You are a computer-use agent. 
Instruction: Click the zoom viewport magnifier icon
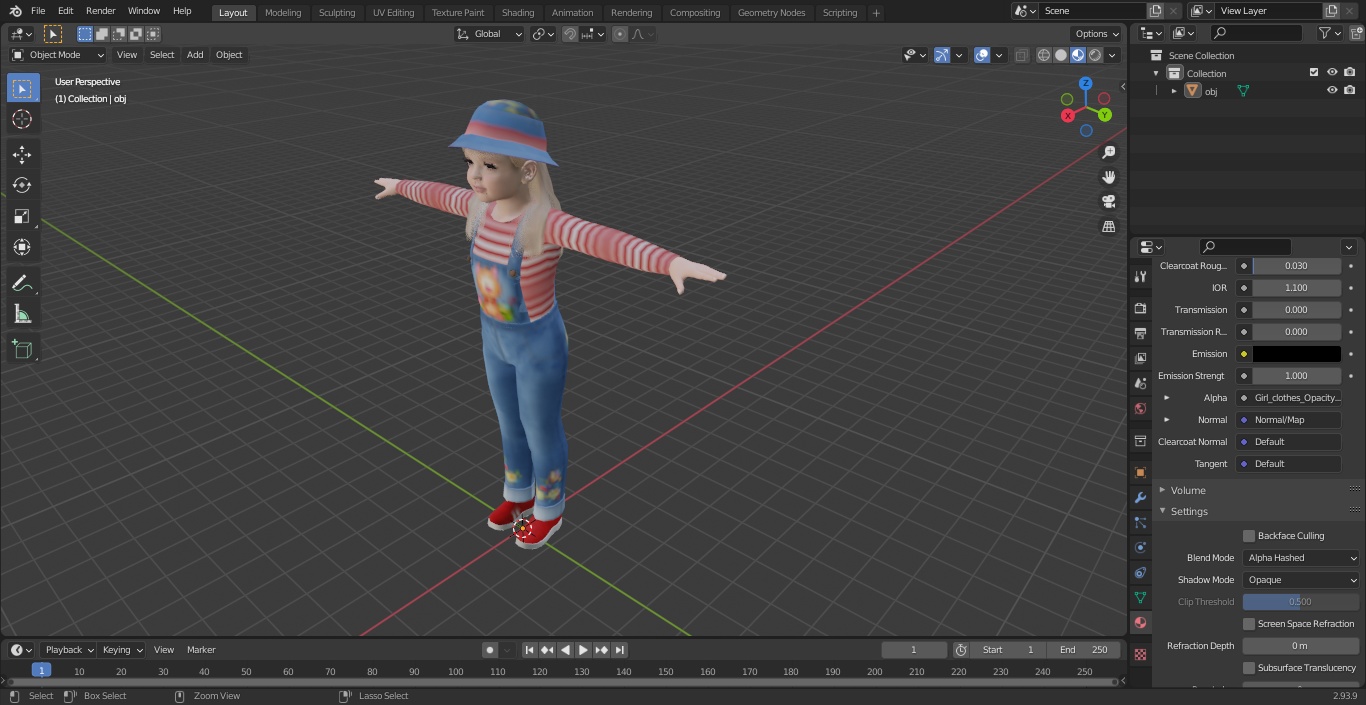pos(1109,153)
